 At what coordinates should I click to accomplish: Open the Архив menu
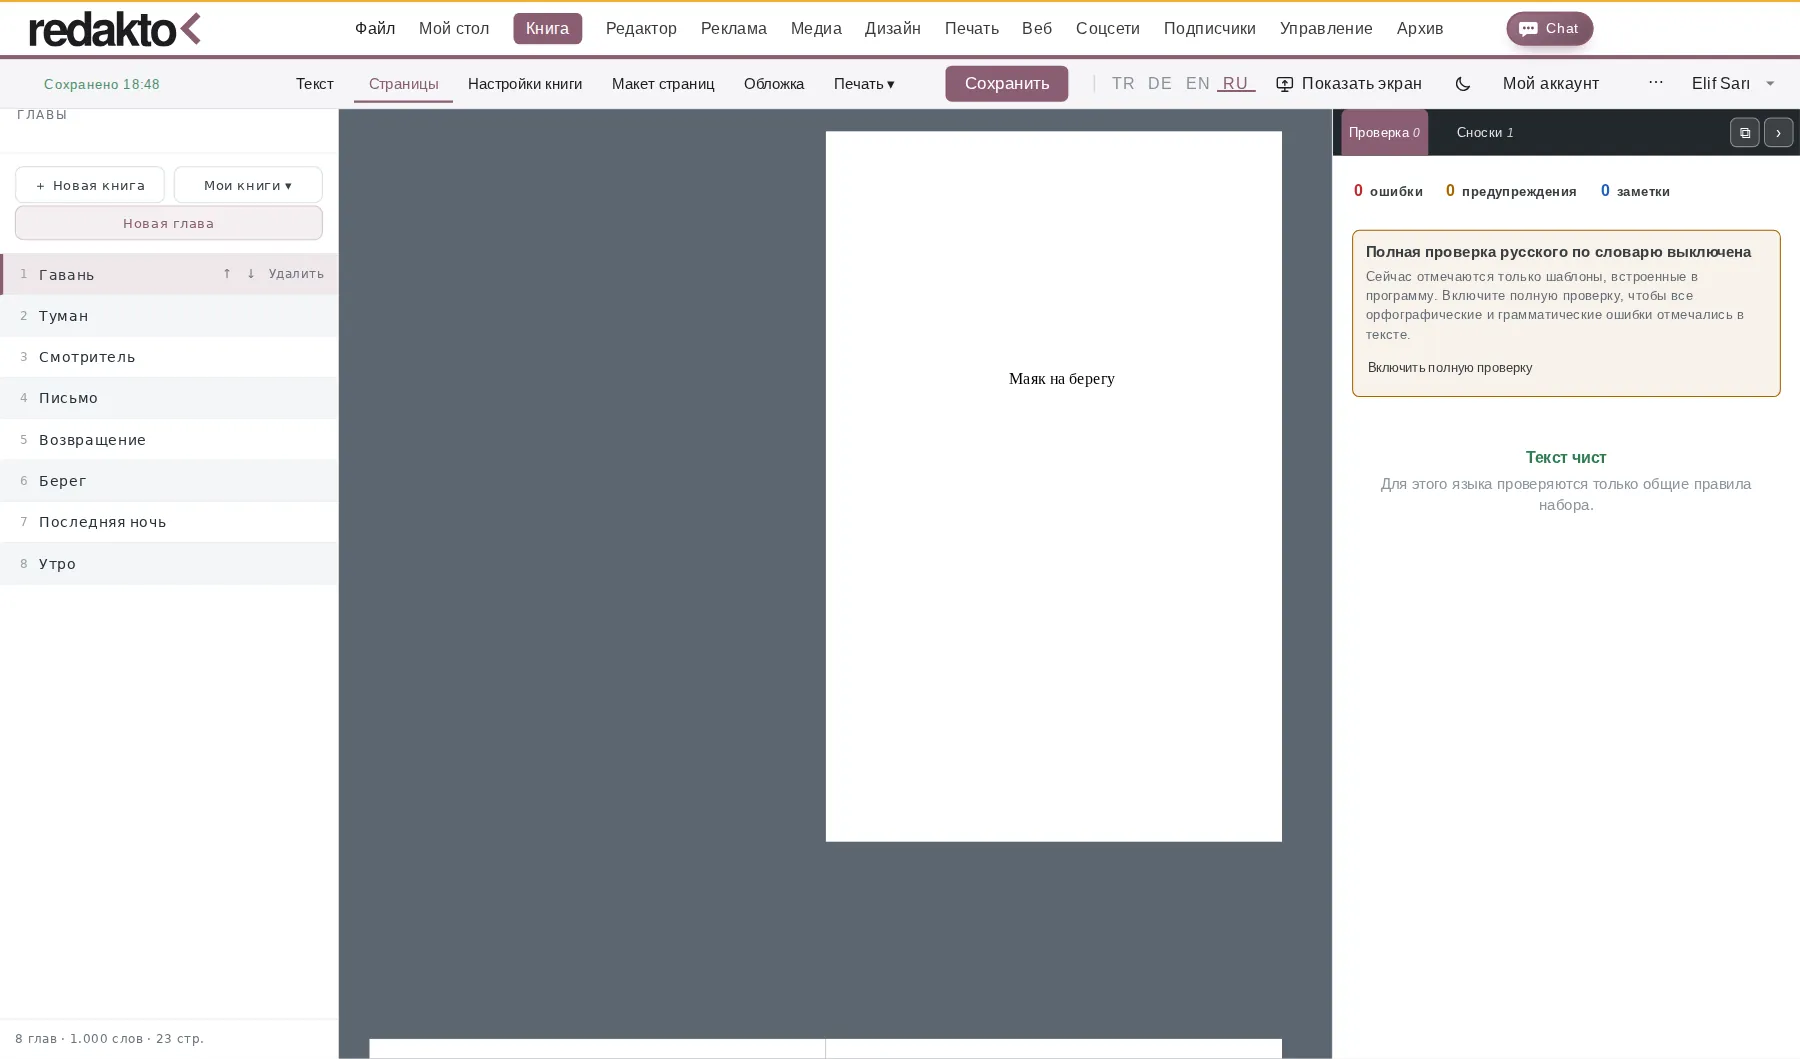click(1419, 29)
